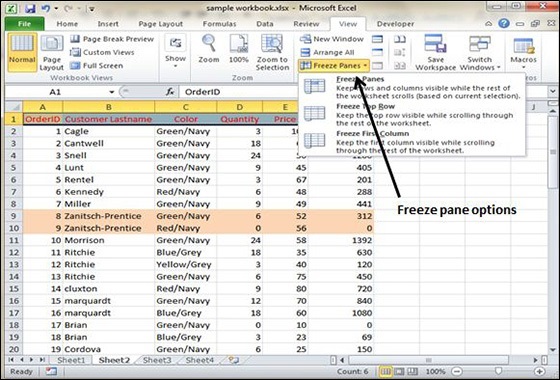Switch to Page Layout view in status bar

coord(399,371)
